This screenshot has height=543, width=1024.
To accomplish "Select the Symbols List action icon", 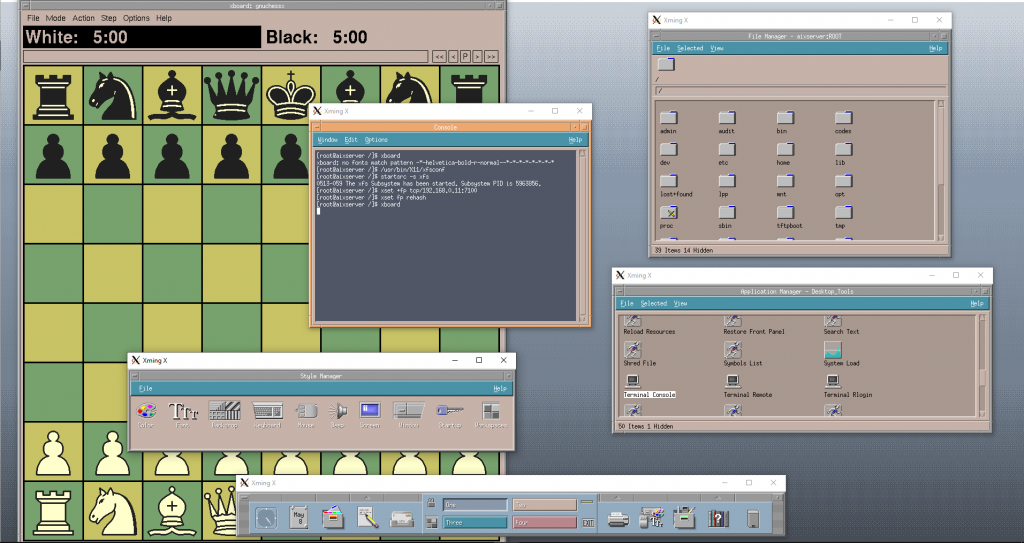I will pos(733,350).
